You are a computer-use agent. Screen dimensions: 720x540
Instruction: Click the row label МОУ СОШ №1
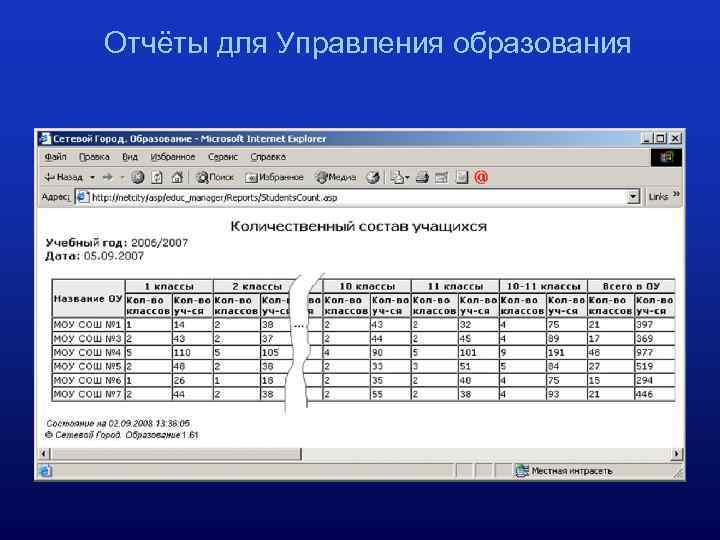(88, 325)
